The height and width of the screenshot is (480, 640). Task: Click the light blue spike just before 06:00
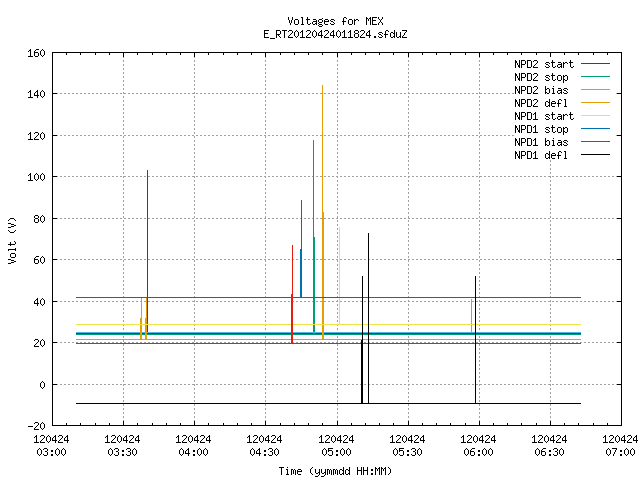pos(471,316)
